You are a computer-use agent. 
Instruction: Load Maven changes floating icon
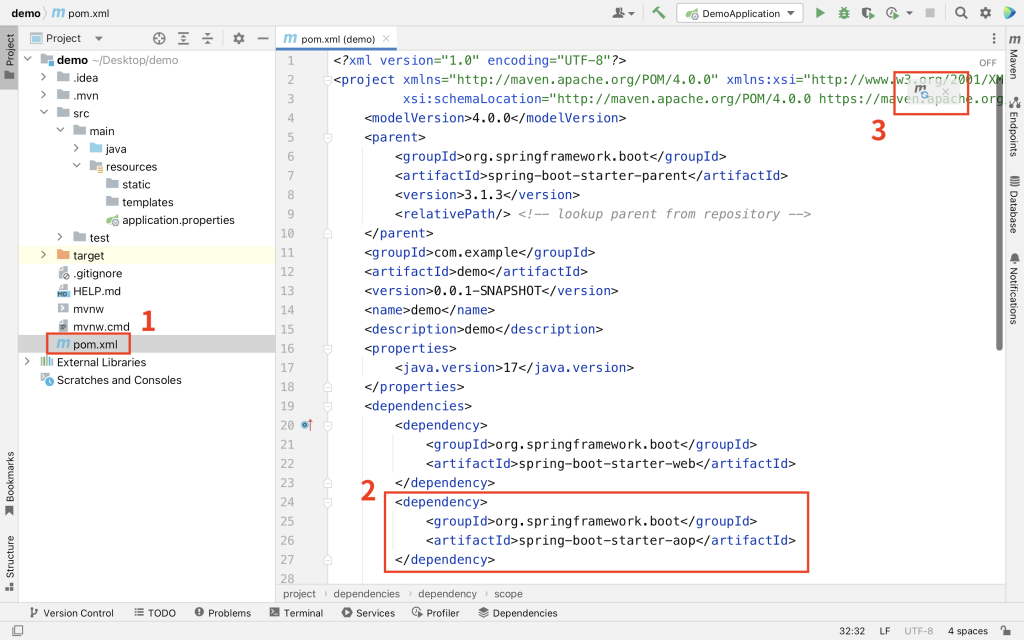click(x=921, y=91)
